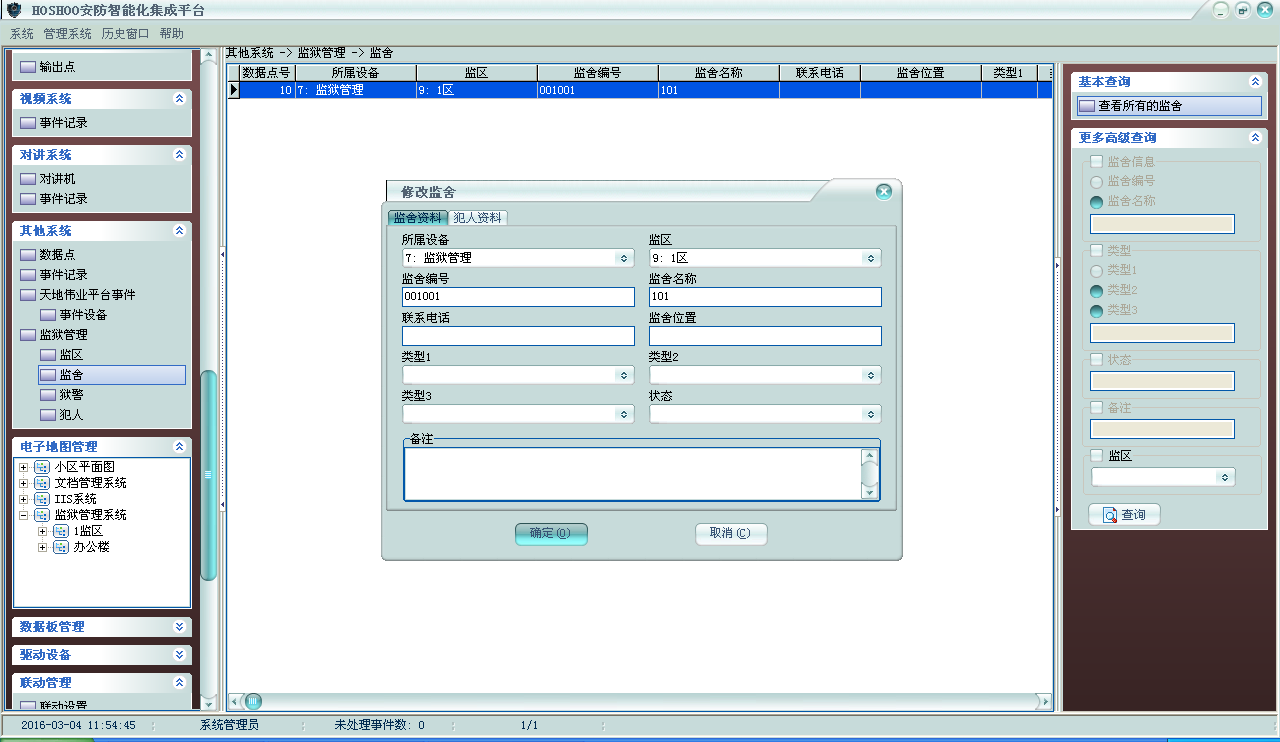The height and width of the screenshot is (742, 1280).
Task: Check the 状态 filter checkbox
Action: 1096,359
